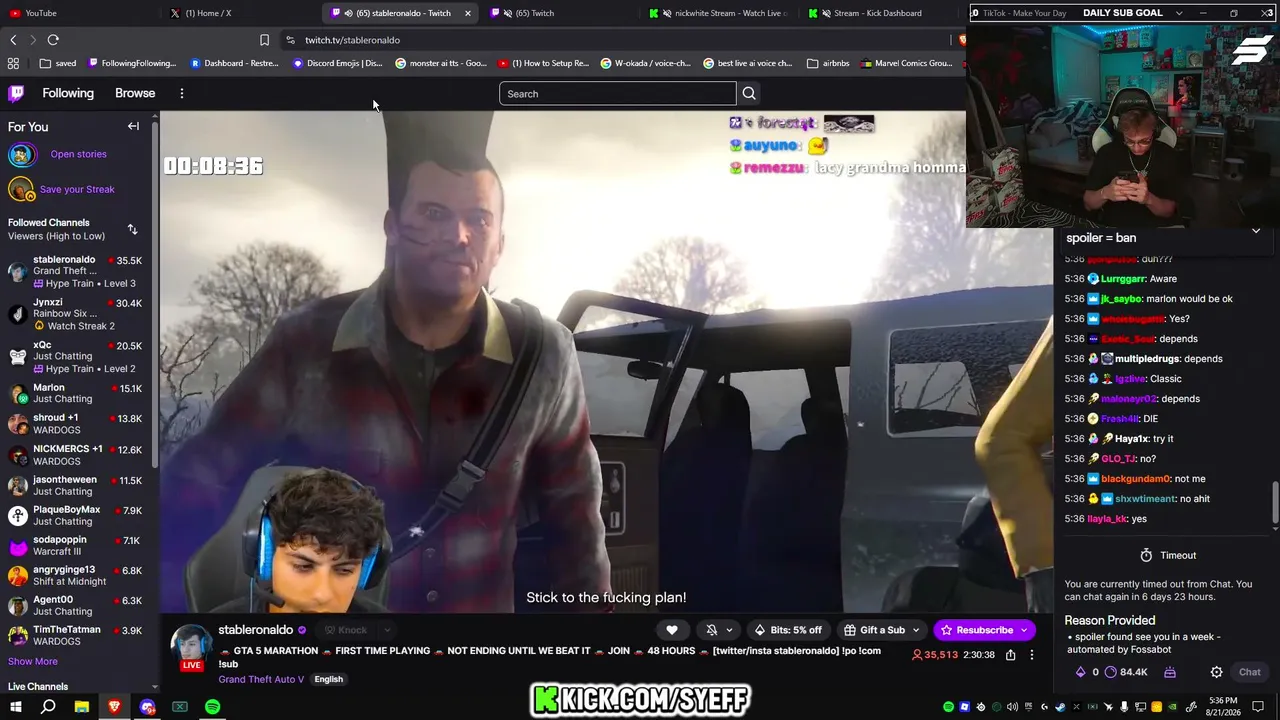The height and width of the screenshot is (720, 1280).
Task: Open Windows taskbar search
Action: click(48, 707)
